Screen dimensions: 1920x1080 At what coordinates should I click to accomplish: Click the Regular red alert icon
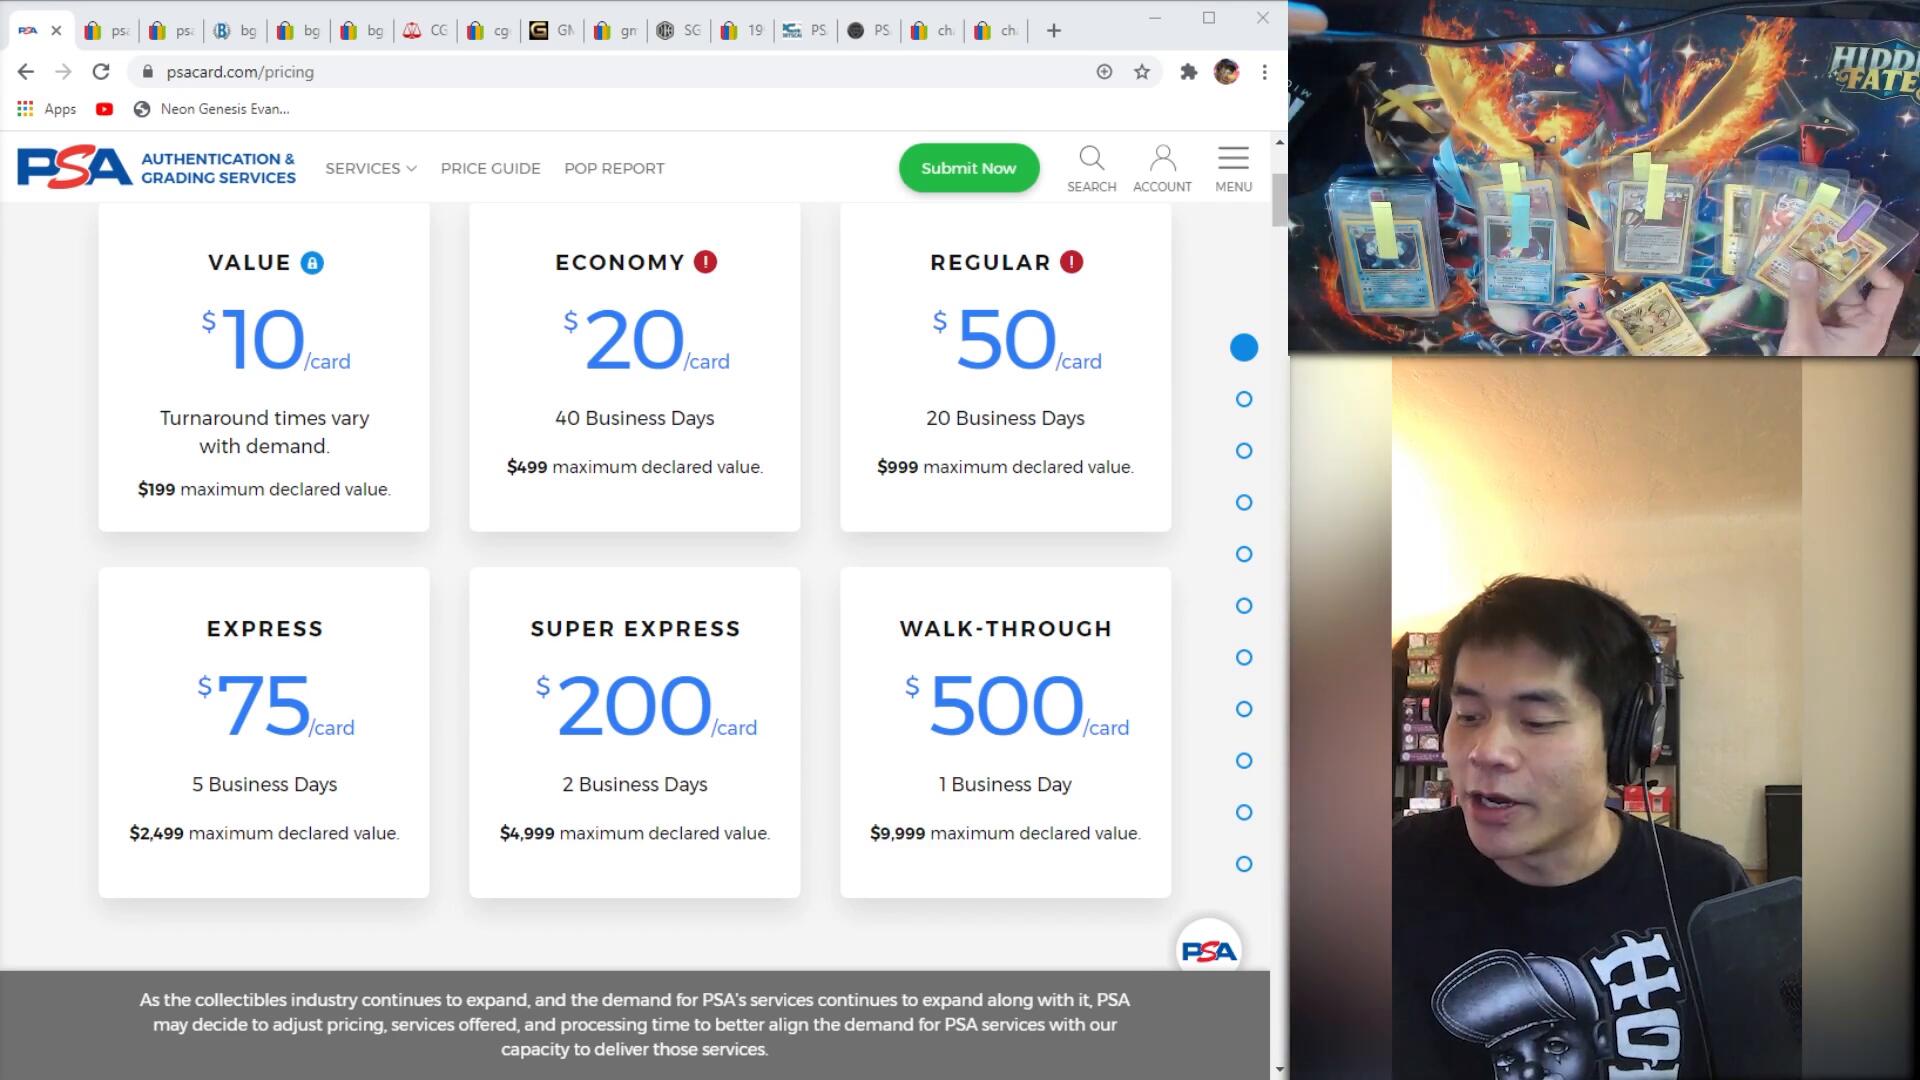point(1071,262)
